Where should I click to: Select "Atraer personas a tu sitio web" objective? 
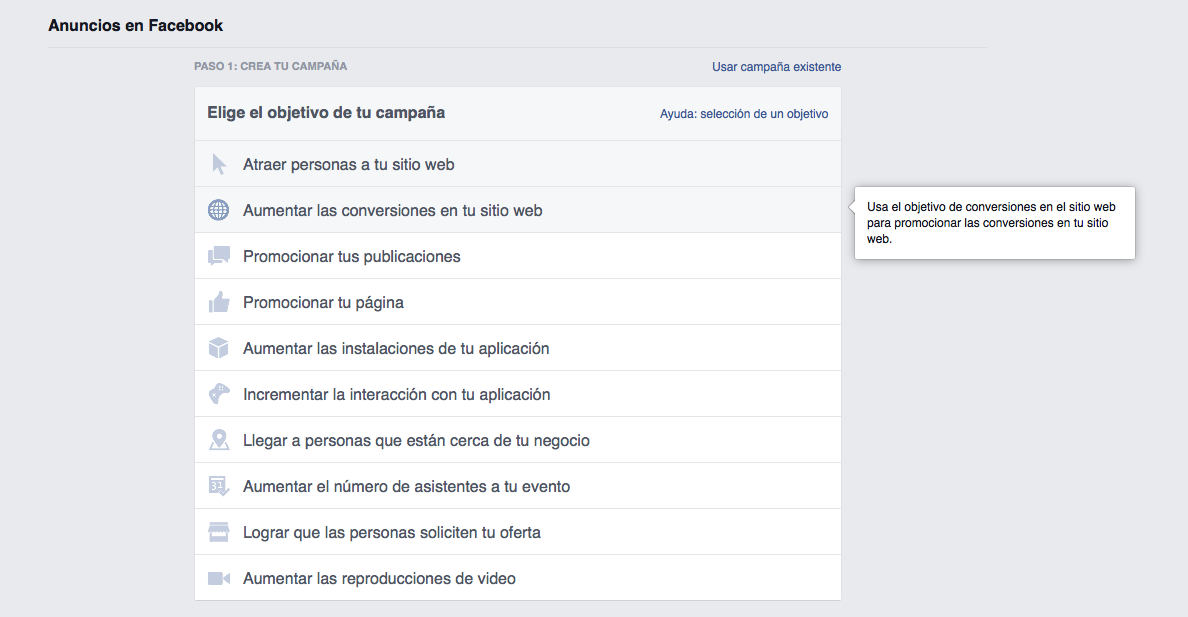point(517,164)
